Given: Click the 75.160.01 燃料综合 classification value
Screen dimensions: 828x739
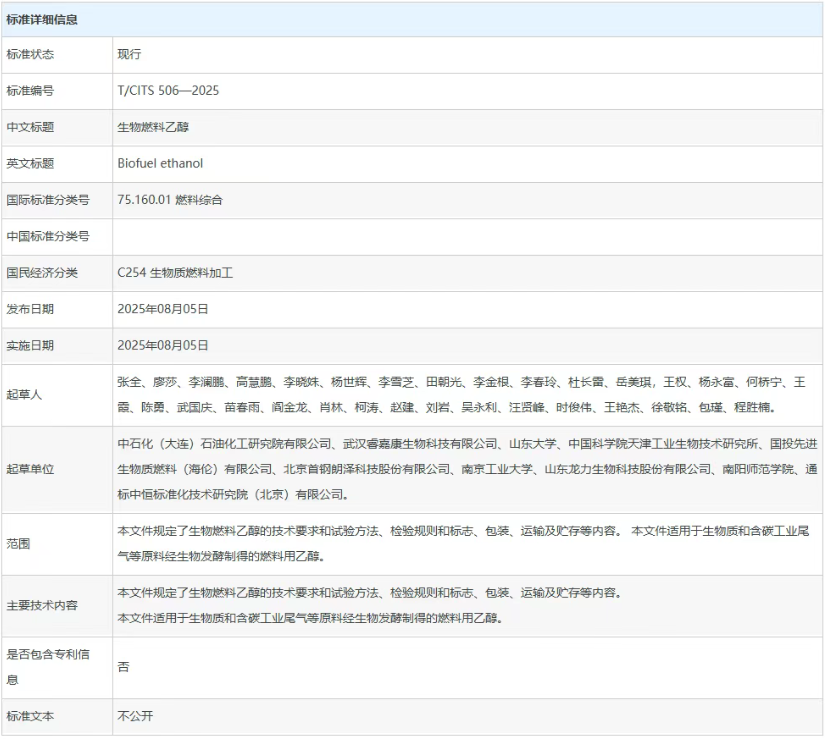Looking at the screenshot, I should pyautogui.click(x=170, y=200).
